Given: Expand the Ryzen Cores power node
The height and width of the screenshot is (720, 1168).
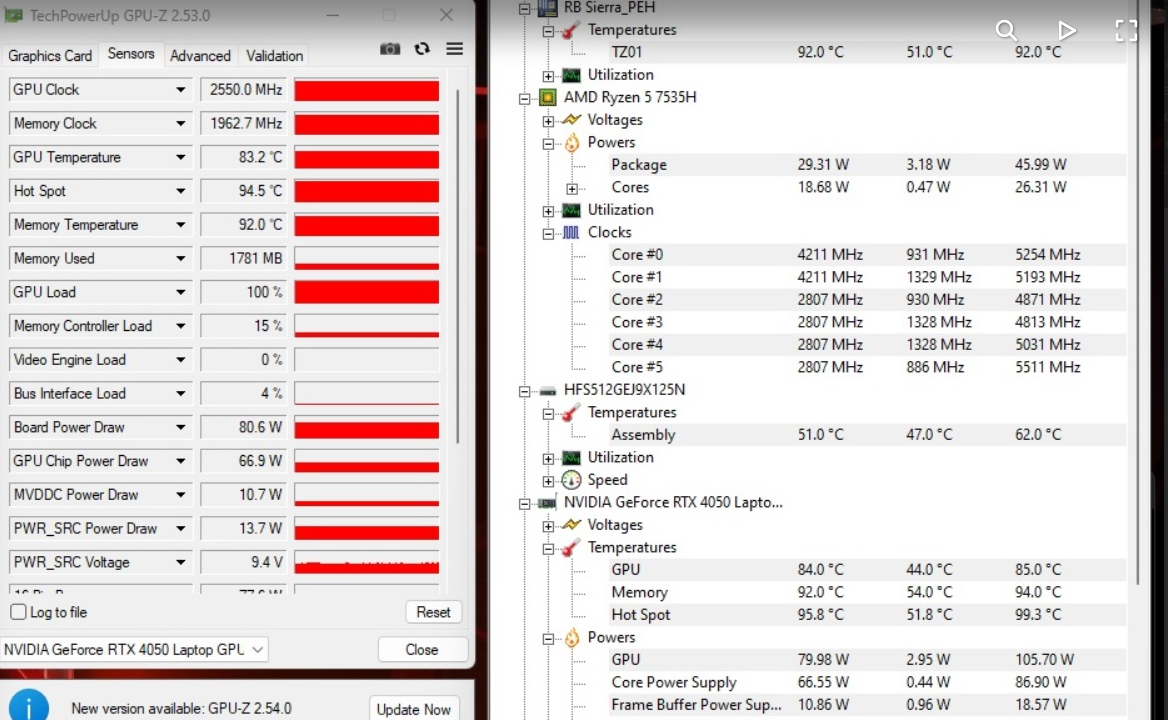Looking at the screenshot, I should click(x=572, y=188).
